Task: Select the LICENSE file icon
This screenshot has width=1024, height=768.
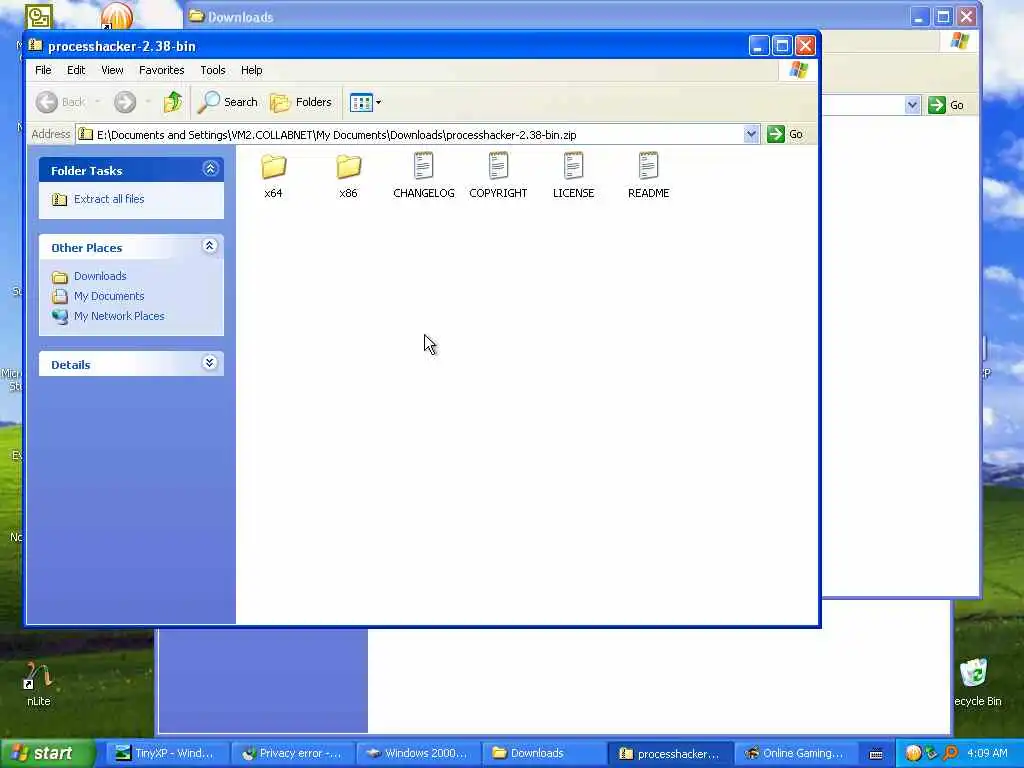Action: click(x=573, y=167)
